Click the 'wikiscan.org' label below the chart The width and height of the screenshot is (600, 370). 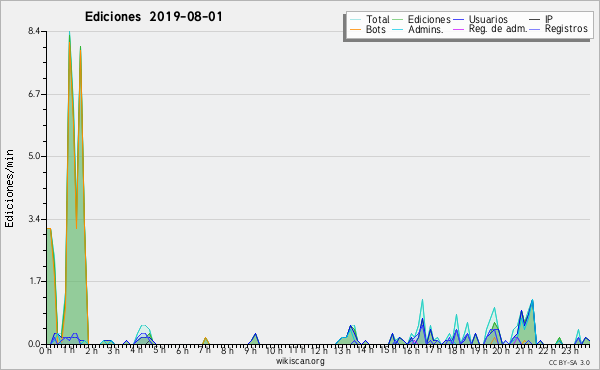click(300, 361)
